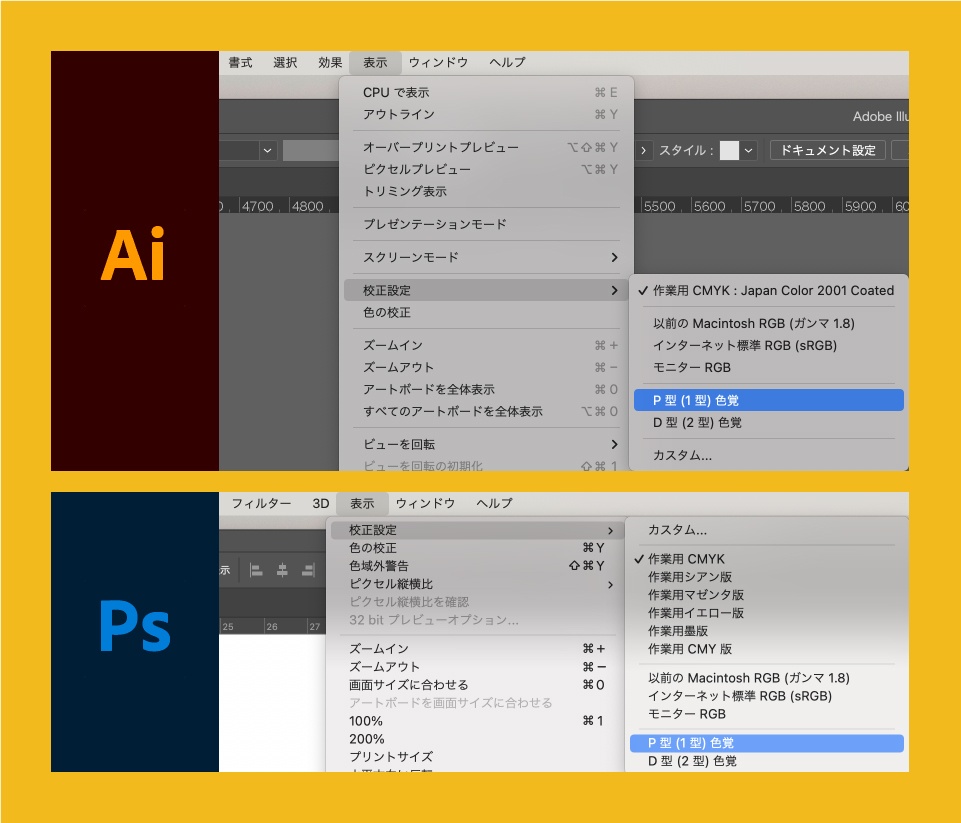Select P 型 (1 型) 色覚 in Photoshop
This screenshot has width=961, height=823.
coord(767,743)
